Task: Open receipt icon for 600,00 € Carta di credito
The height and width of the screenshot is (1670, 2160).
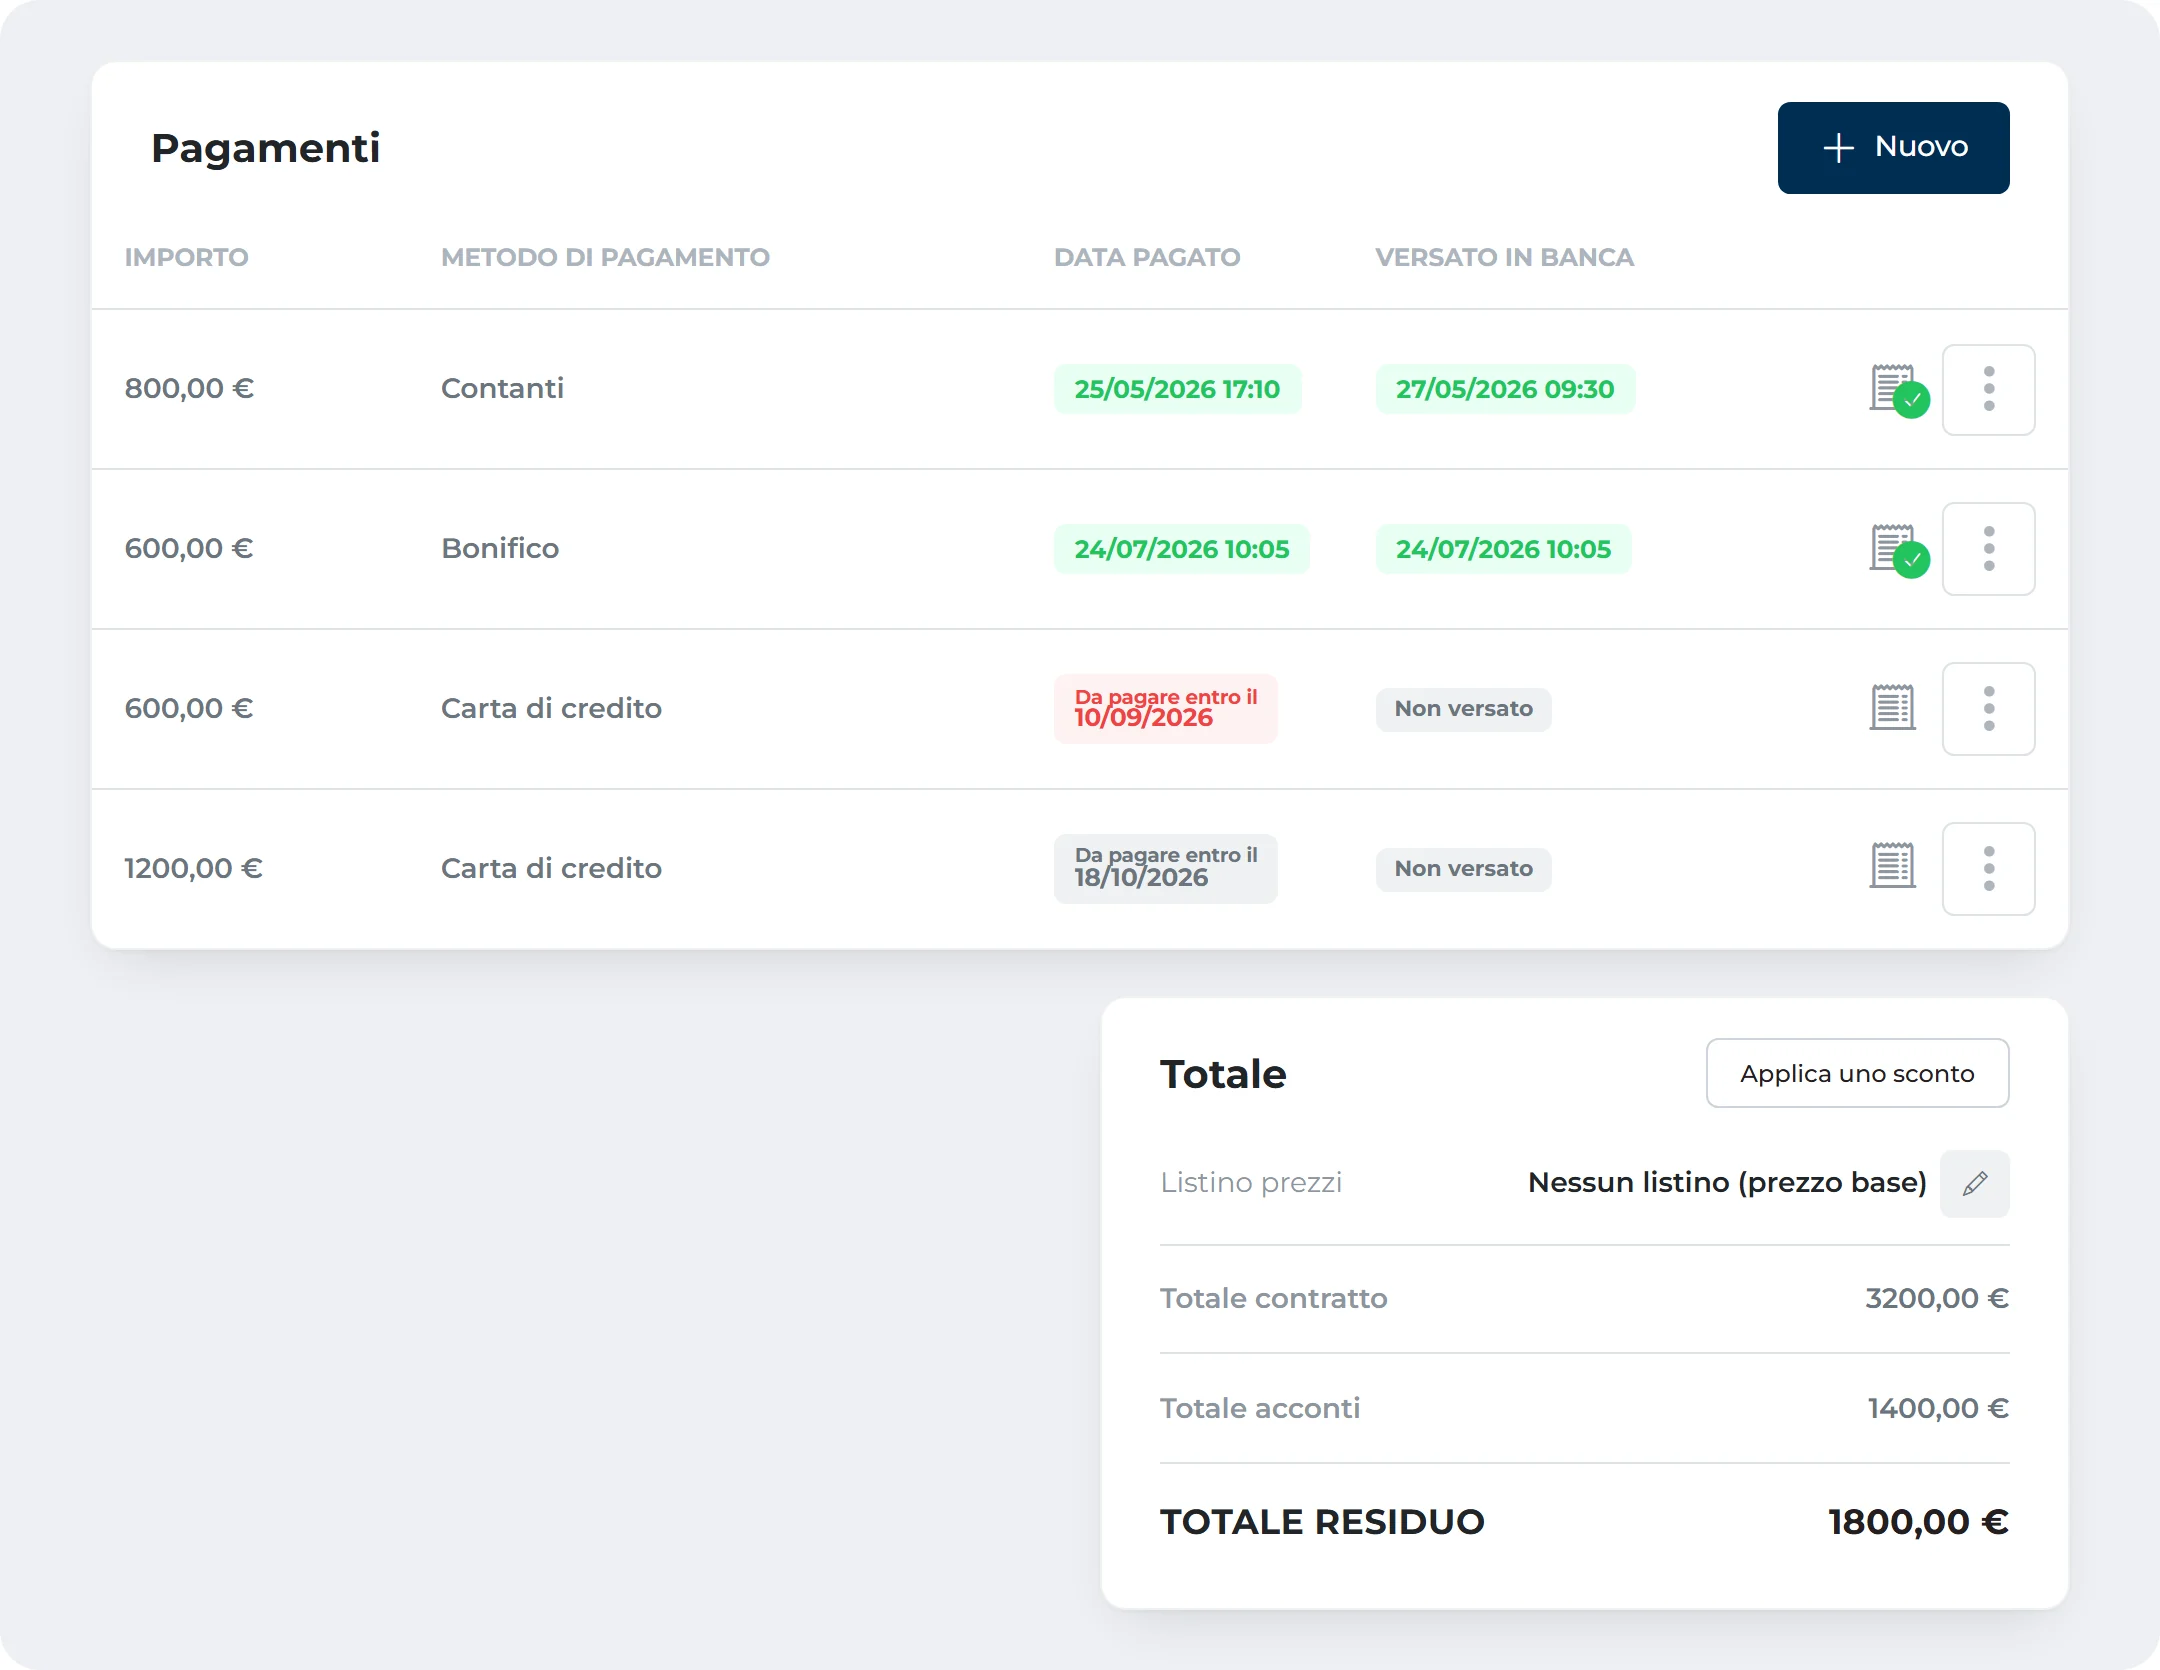Action: (x=1892, y=708)
